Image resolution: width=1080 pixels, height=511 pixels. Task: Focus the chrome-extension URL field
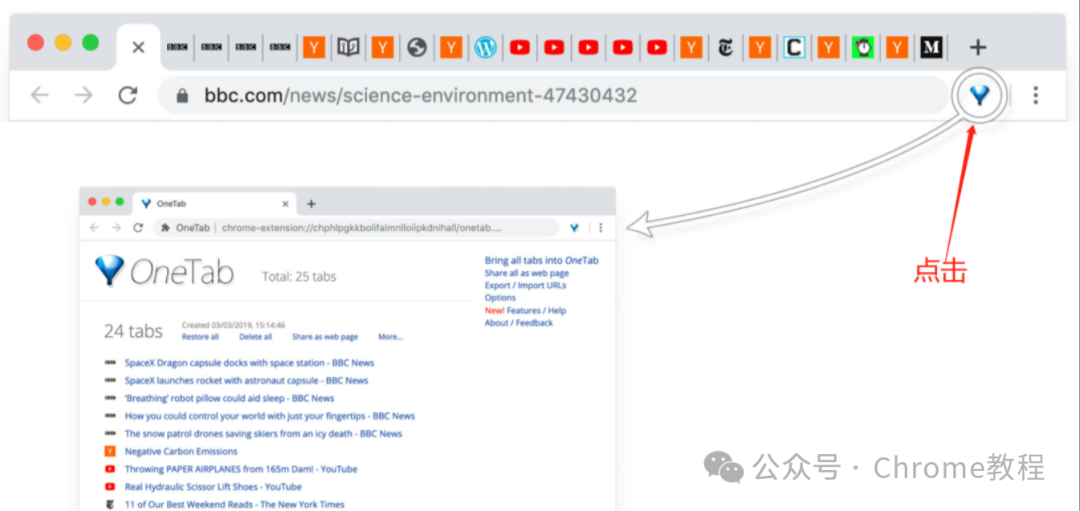pyautogui.click(x=356, y=227)
